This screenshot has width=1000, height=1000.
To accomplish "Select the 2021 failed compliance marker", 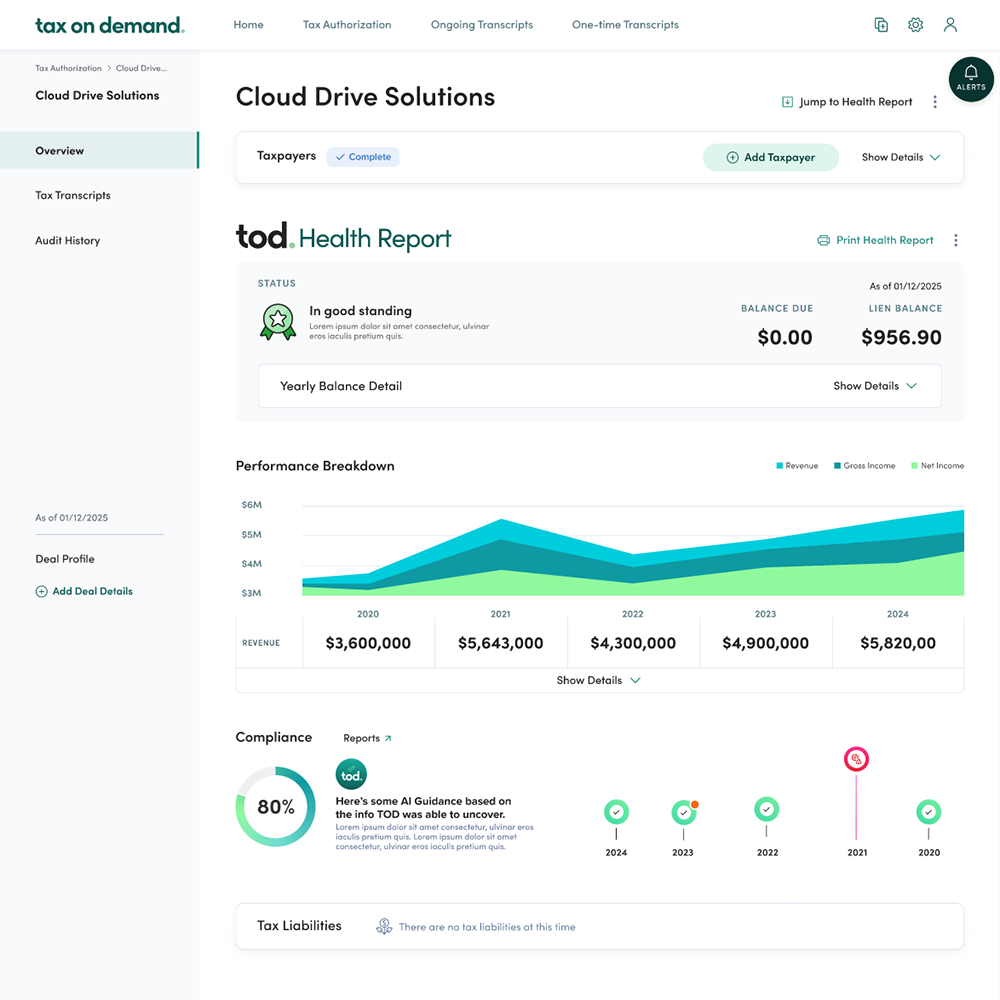I will 856,760.
